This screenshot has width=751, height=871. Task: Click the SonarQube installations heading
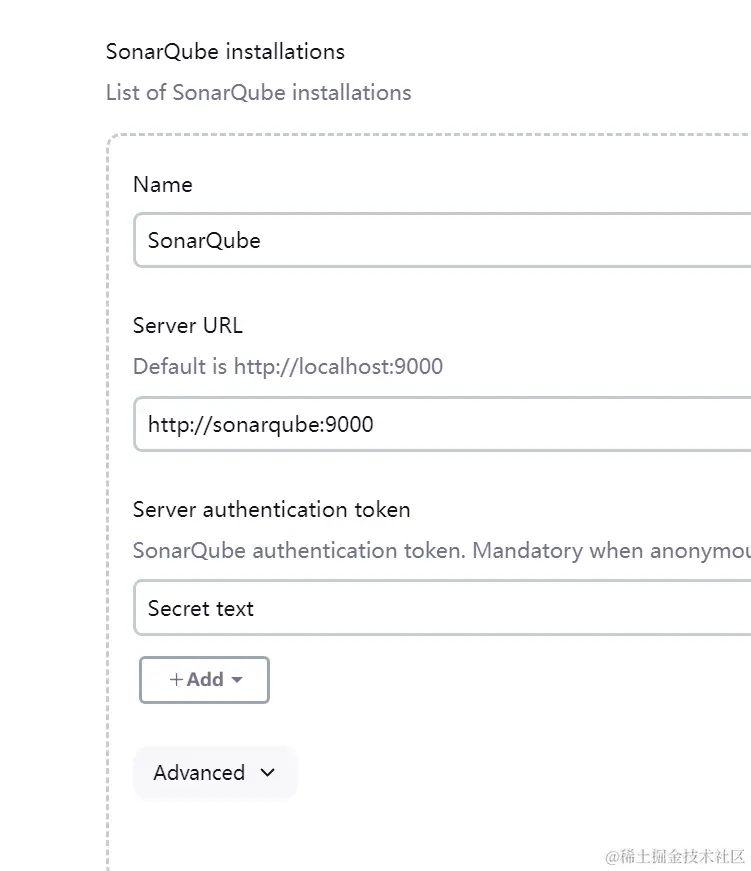pos(225,52)
